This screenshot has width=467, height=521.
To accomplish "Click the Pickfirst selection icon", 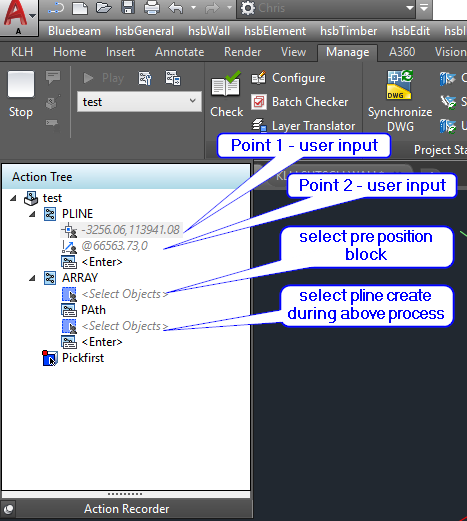I will pyautogui.click(x=50, y=358).
